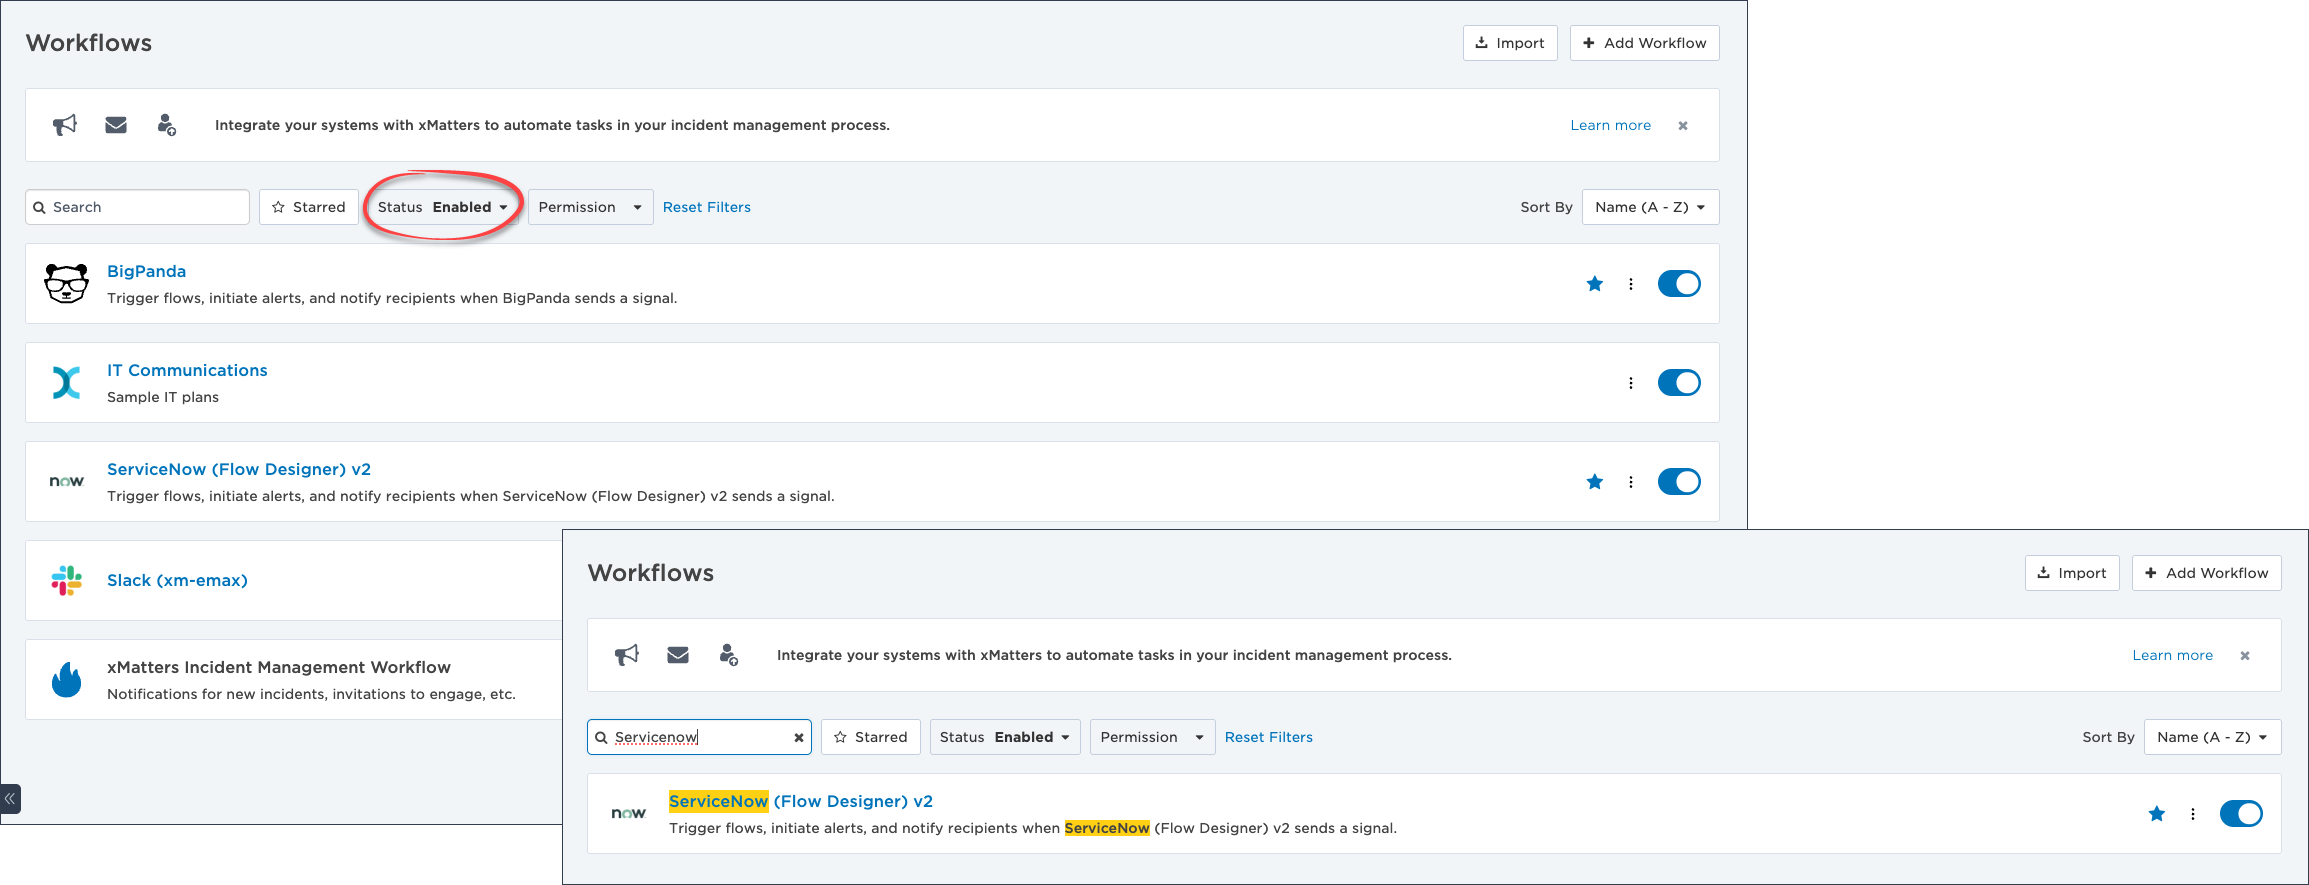Viewport: 2309px width, 885px height.
Task: Toggle Starred filter in back Workflows window
Action: tap(309, 207)
